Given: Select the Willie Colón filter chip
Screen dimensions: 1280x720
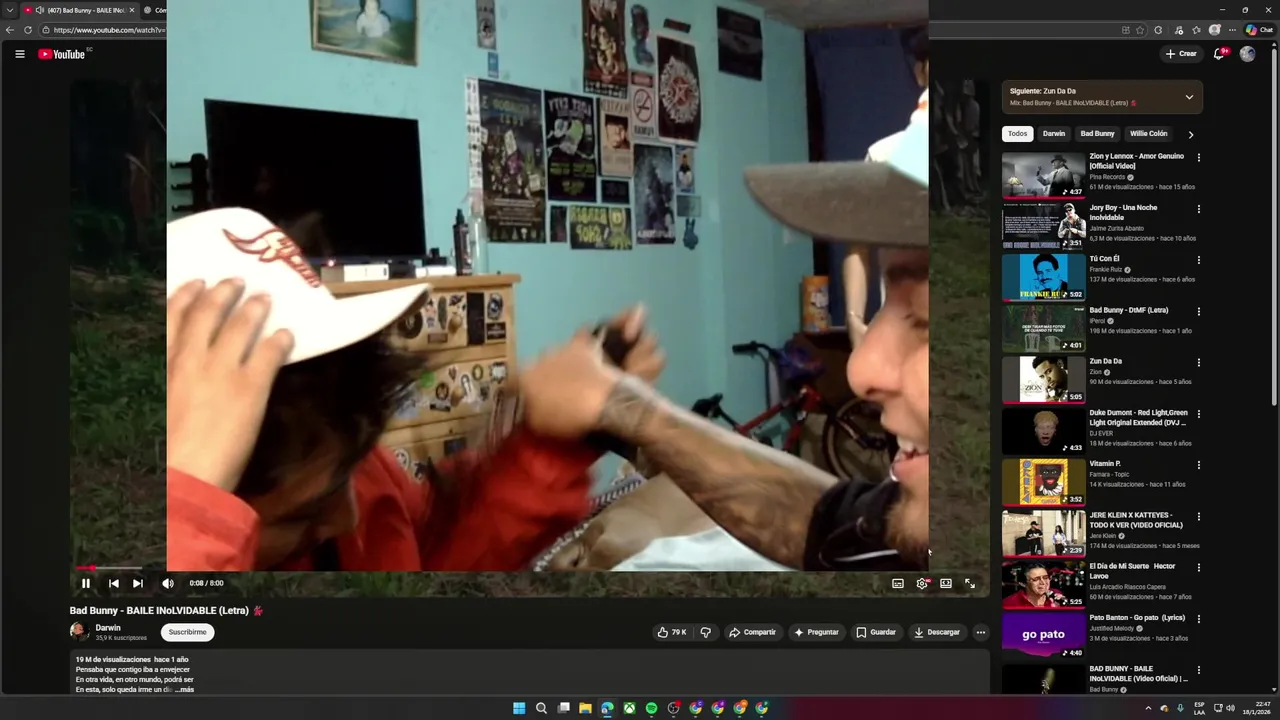Looking at the screenshot, I should click(1149, 134).
